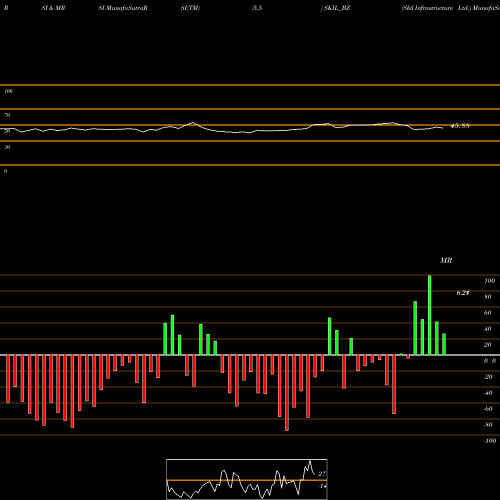Click the '-100' label on the MR axis
Viewport: 500px width, 500px height.
point(490,441)
